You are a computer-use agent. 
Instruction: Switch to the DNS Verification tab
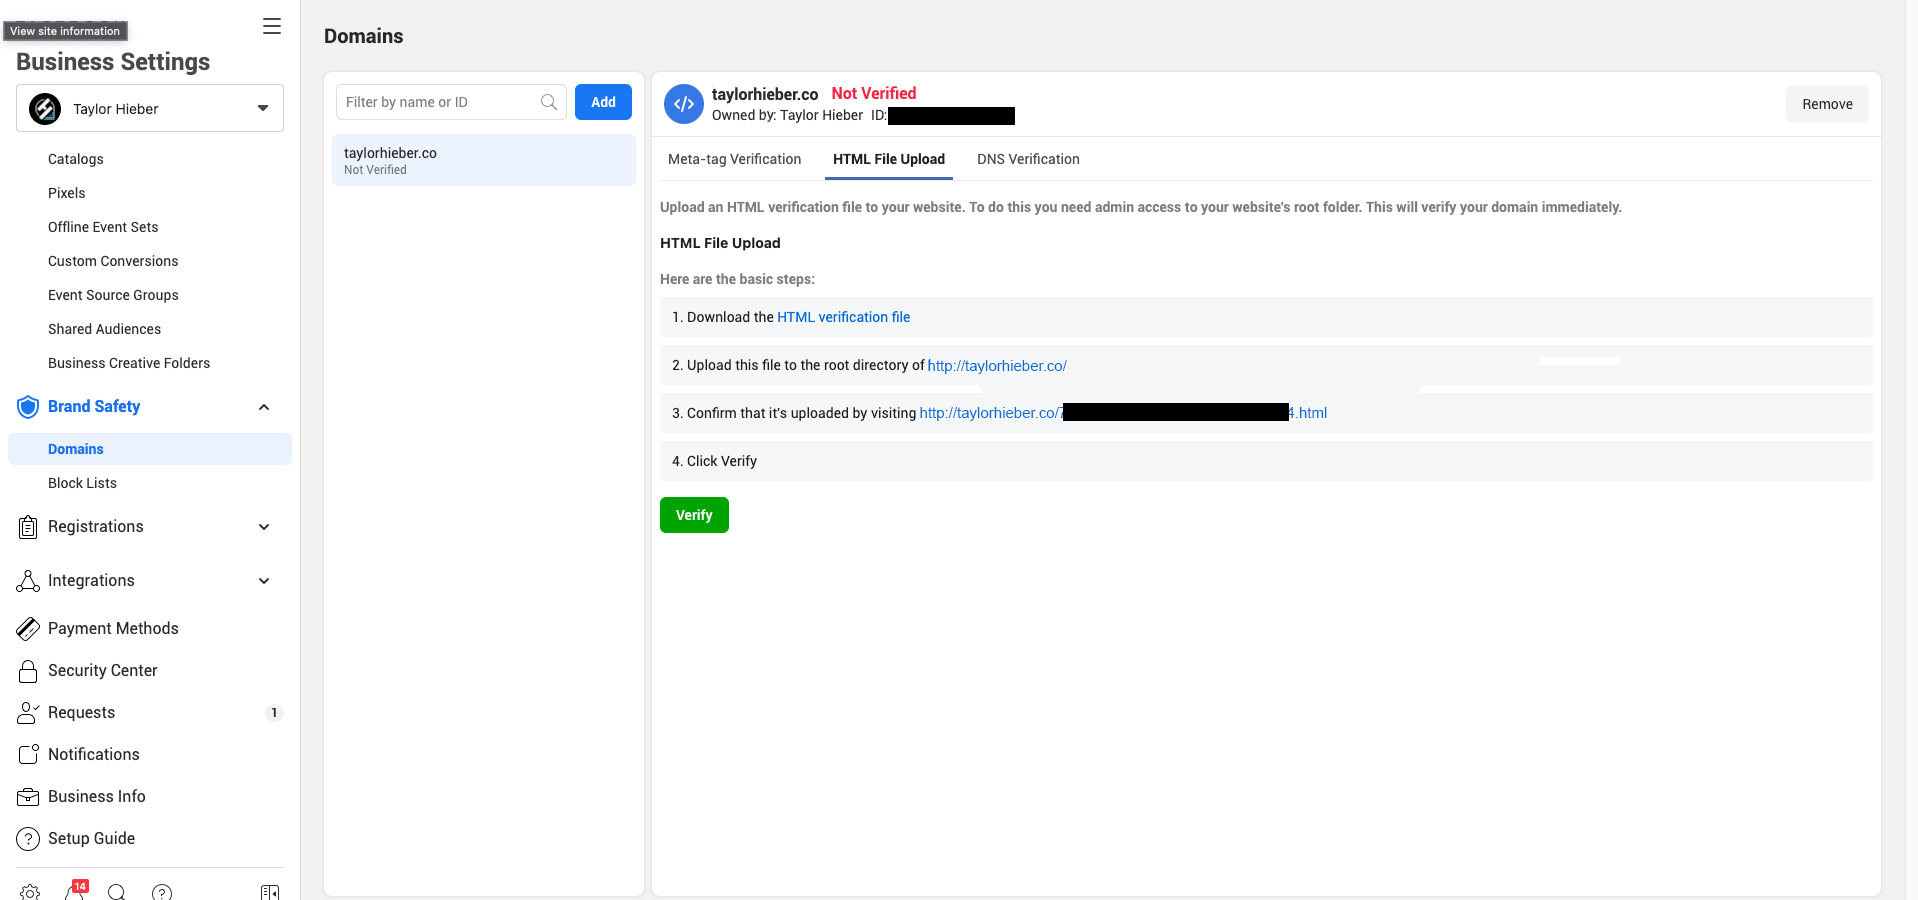(x=1028, y=159)
